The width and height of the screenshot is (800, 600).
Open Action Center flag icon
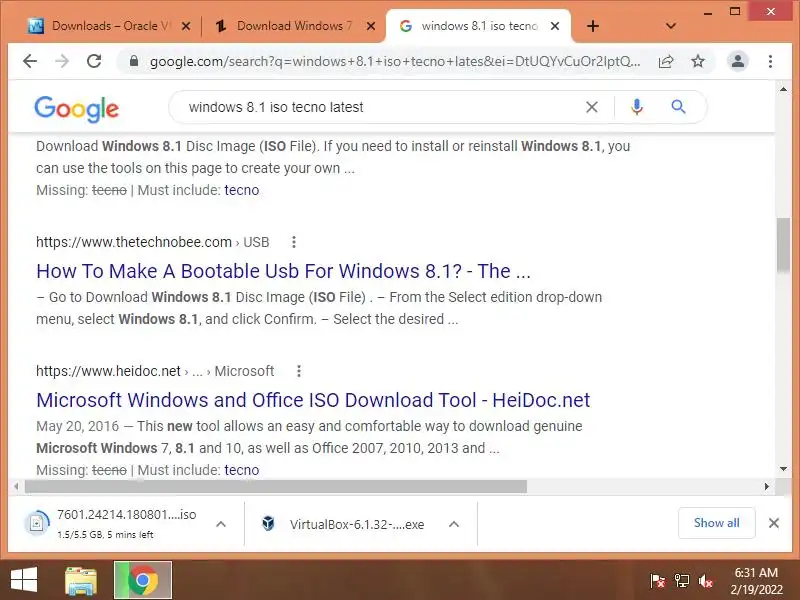coord(657,581)
